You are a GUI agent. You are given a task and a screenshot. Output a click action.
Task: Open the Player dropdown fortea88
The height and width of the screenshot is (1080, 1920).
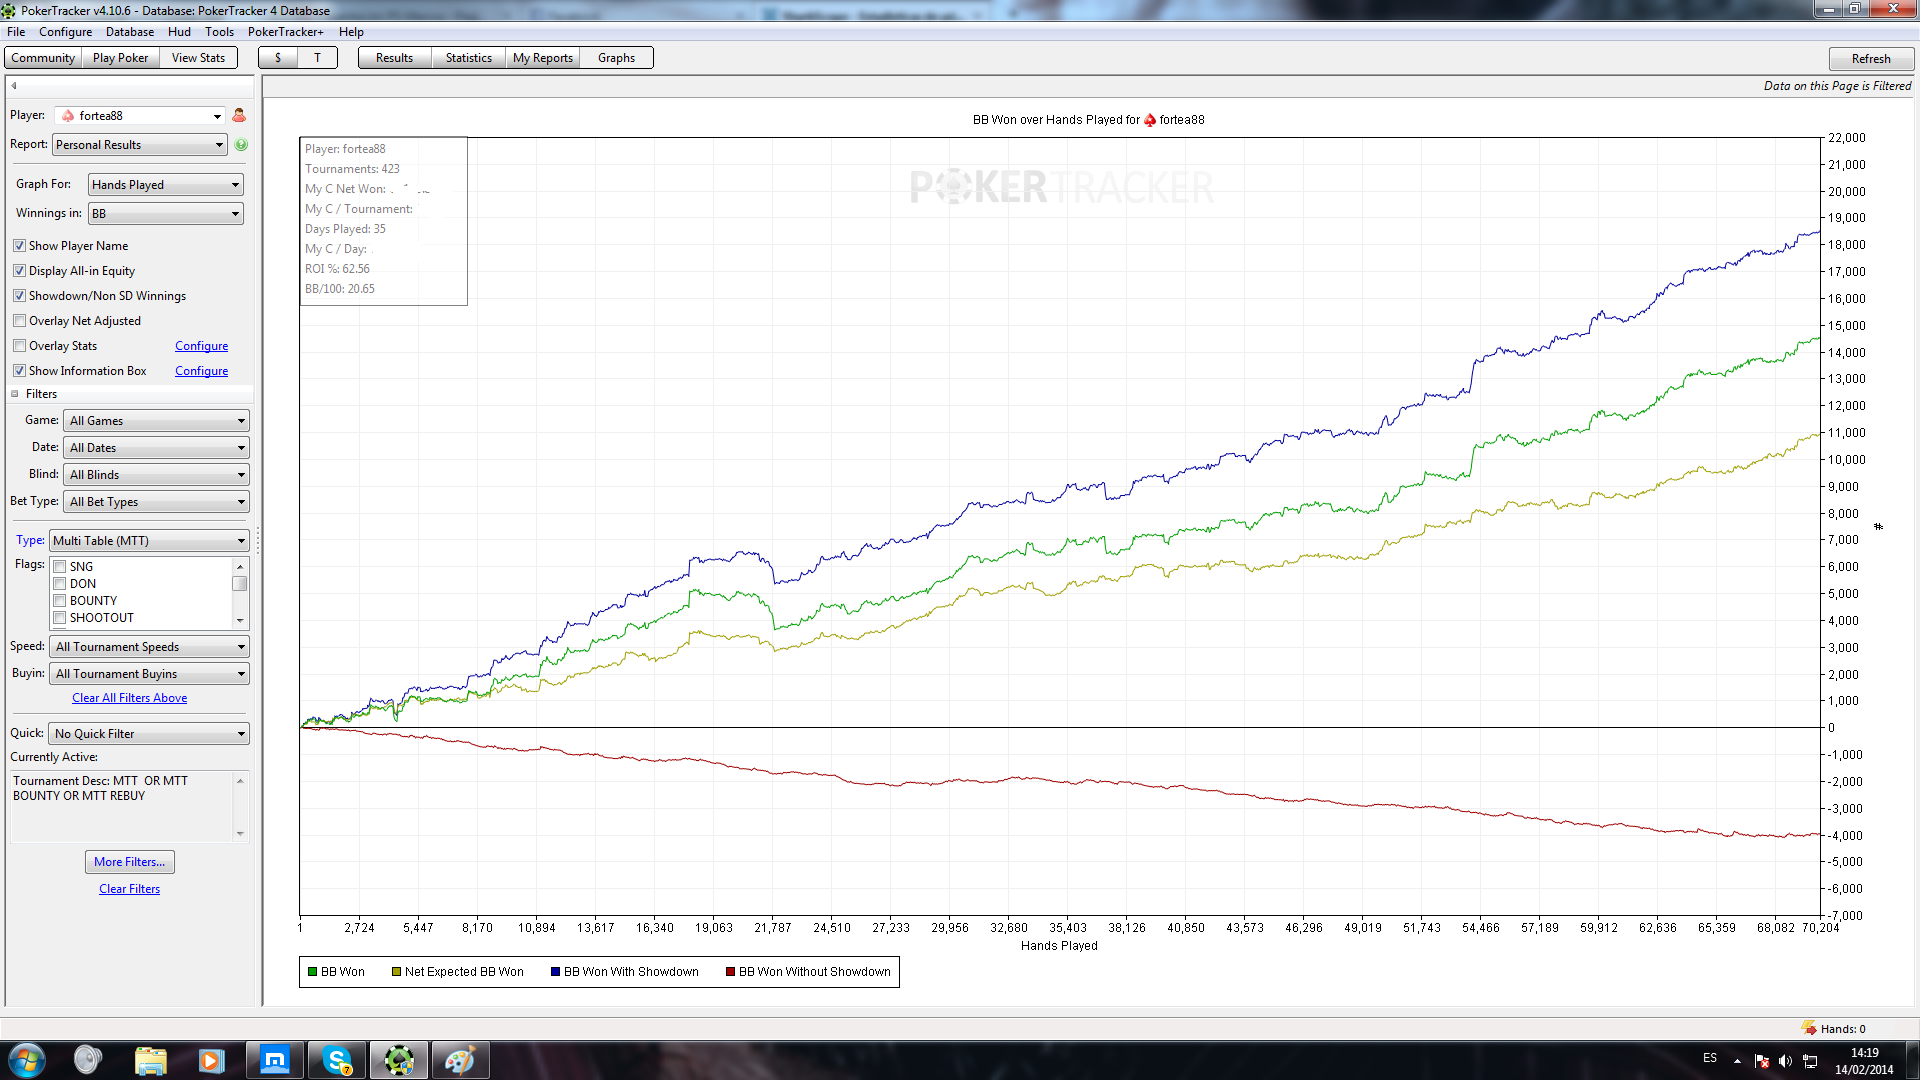[139, 116]
